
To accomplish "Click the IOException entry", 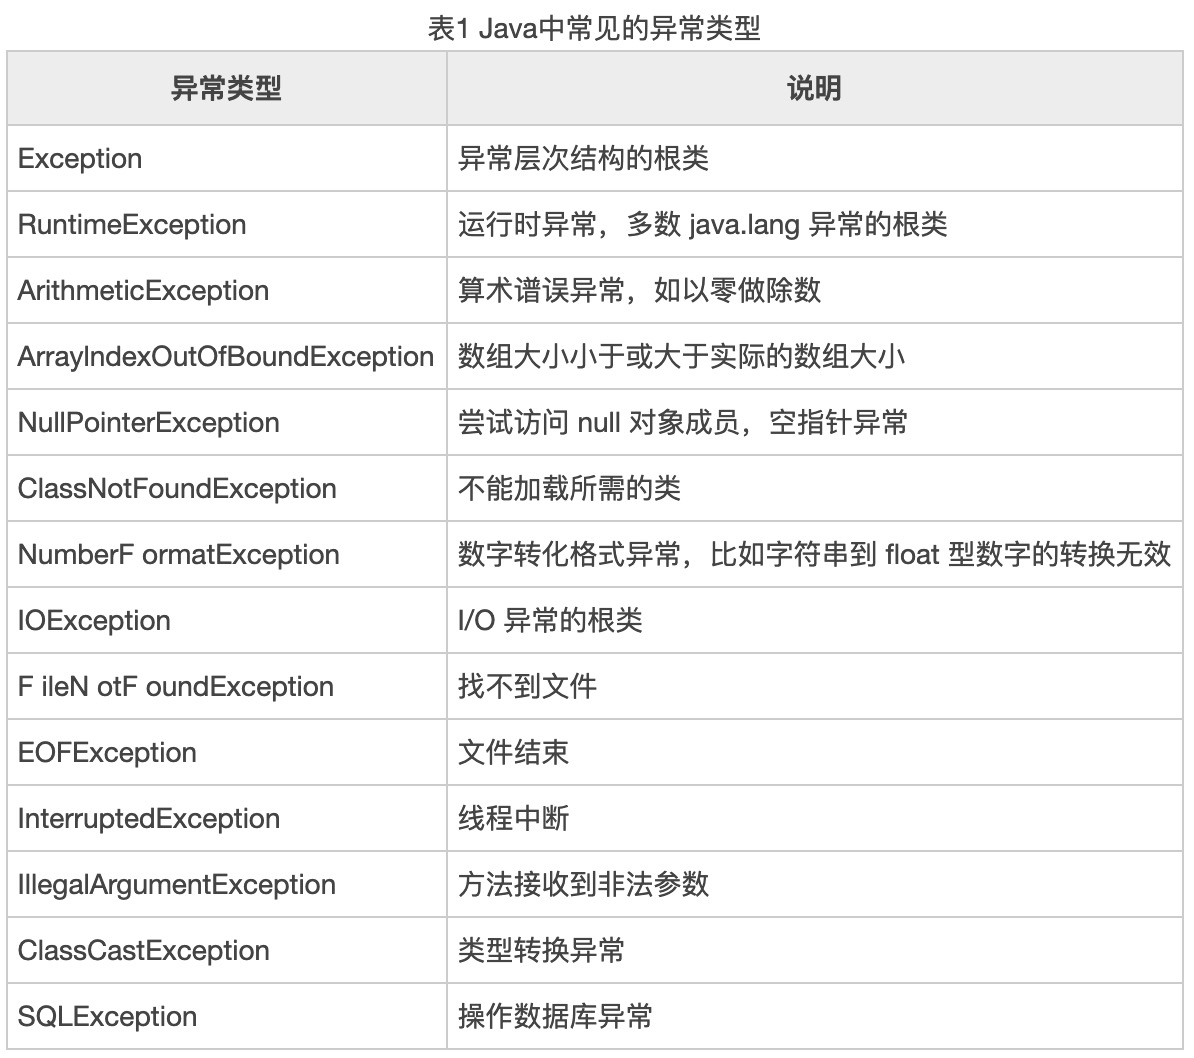I will tap(94, 621).
